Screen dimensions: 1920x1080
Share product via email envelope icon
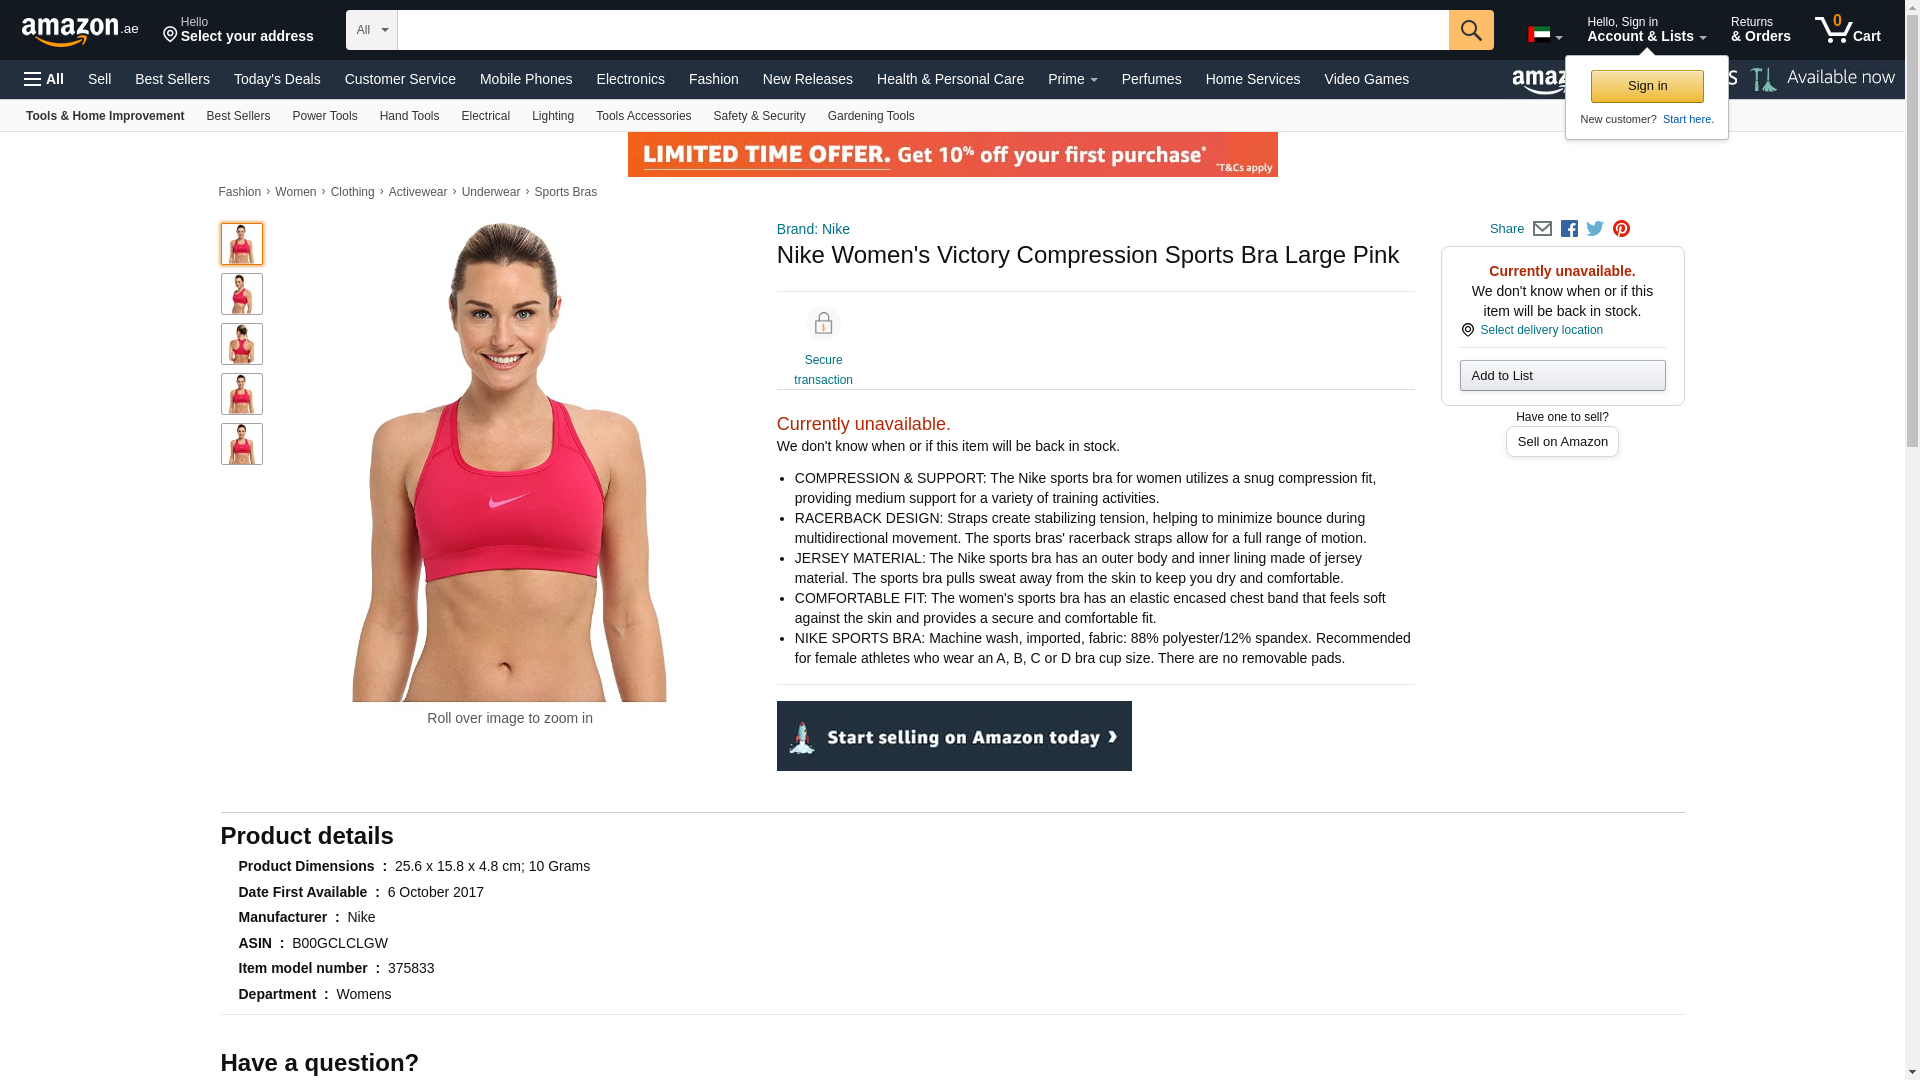1542,229
